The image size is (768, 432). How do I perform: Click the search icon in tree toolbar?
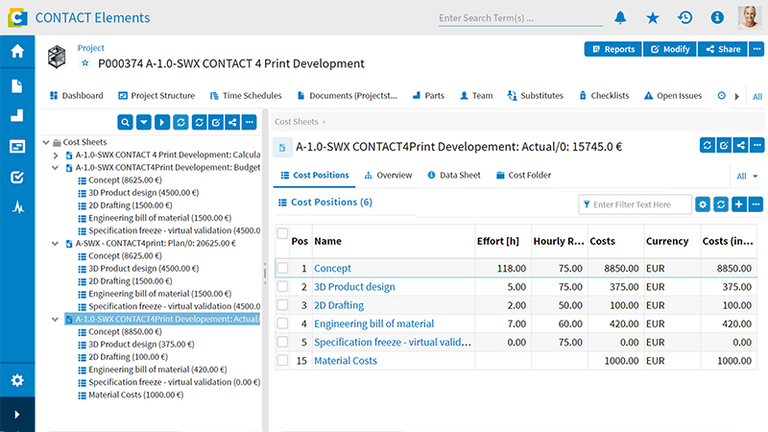point(125,122)
